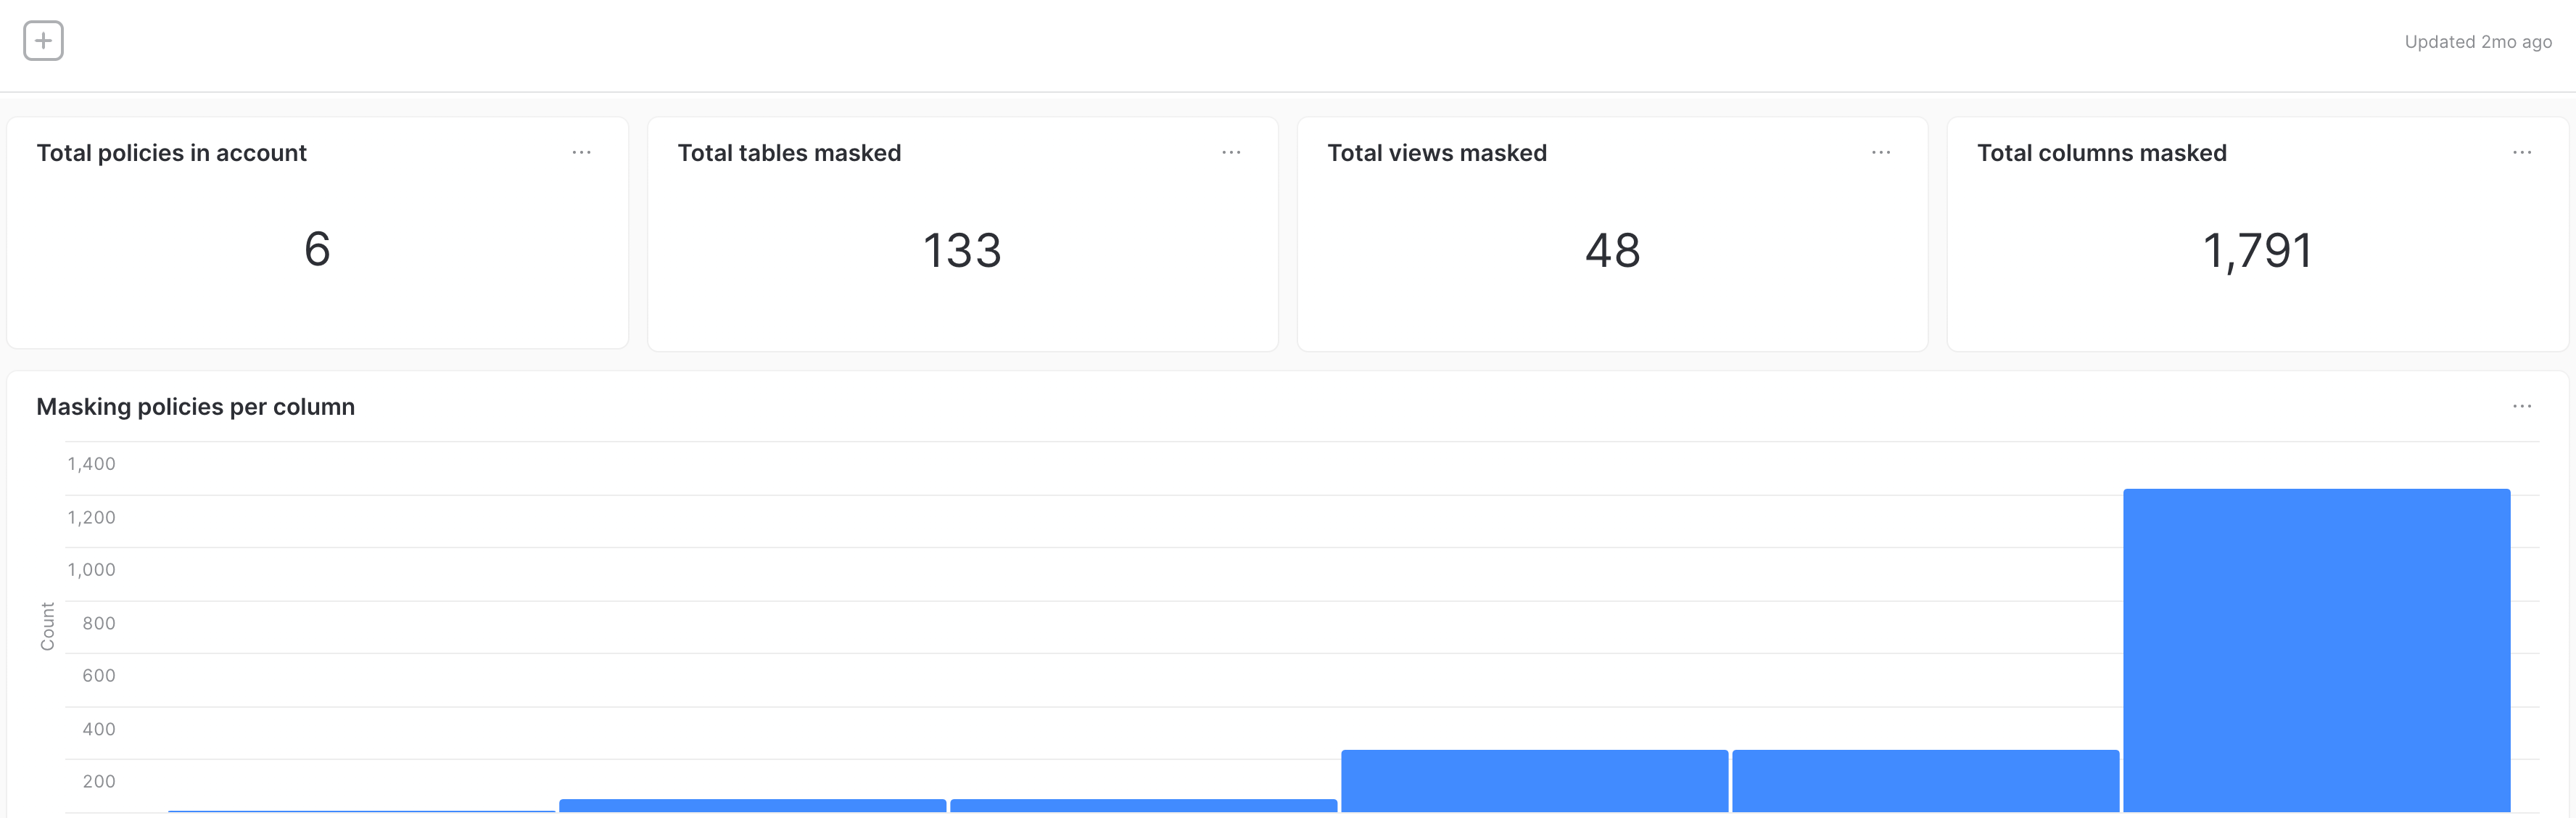Click the 1,400 y-axis tick label
Image resolution: width=2576 pixels, height=818 pixels.
coord(91,464)
